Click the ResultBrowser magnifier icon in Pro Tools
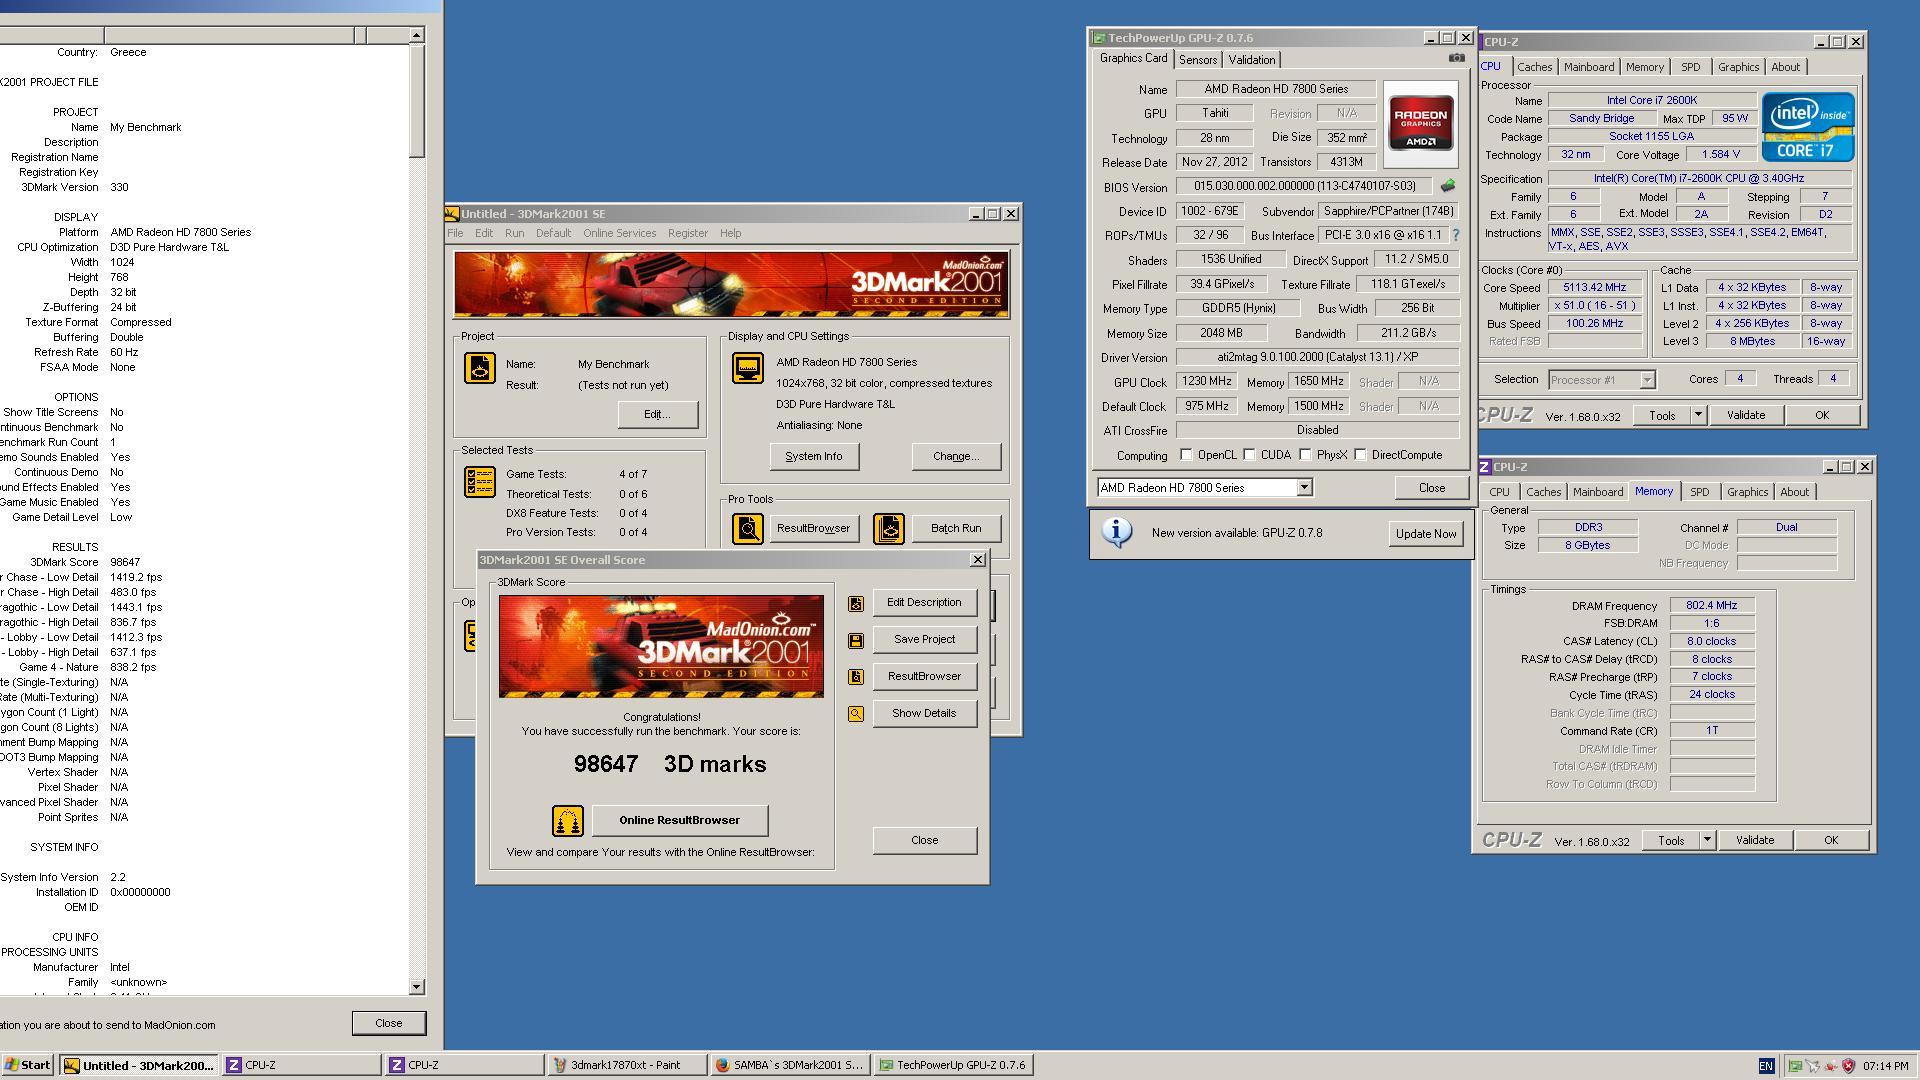Viewport: 1920px width, 1080px height. (747, 528)
